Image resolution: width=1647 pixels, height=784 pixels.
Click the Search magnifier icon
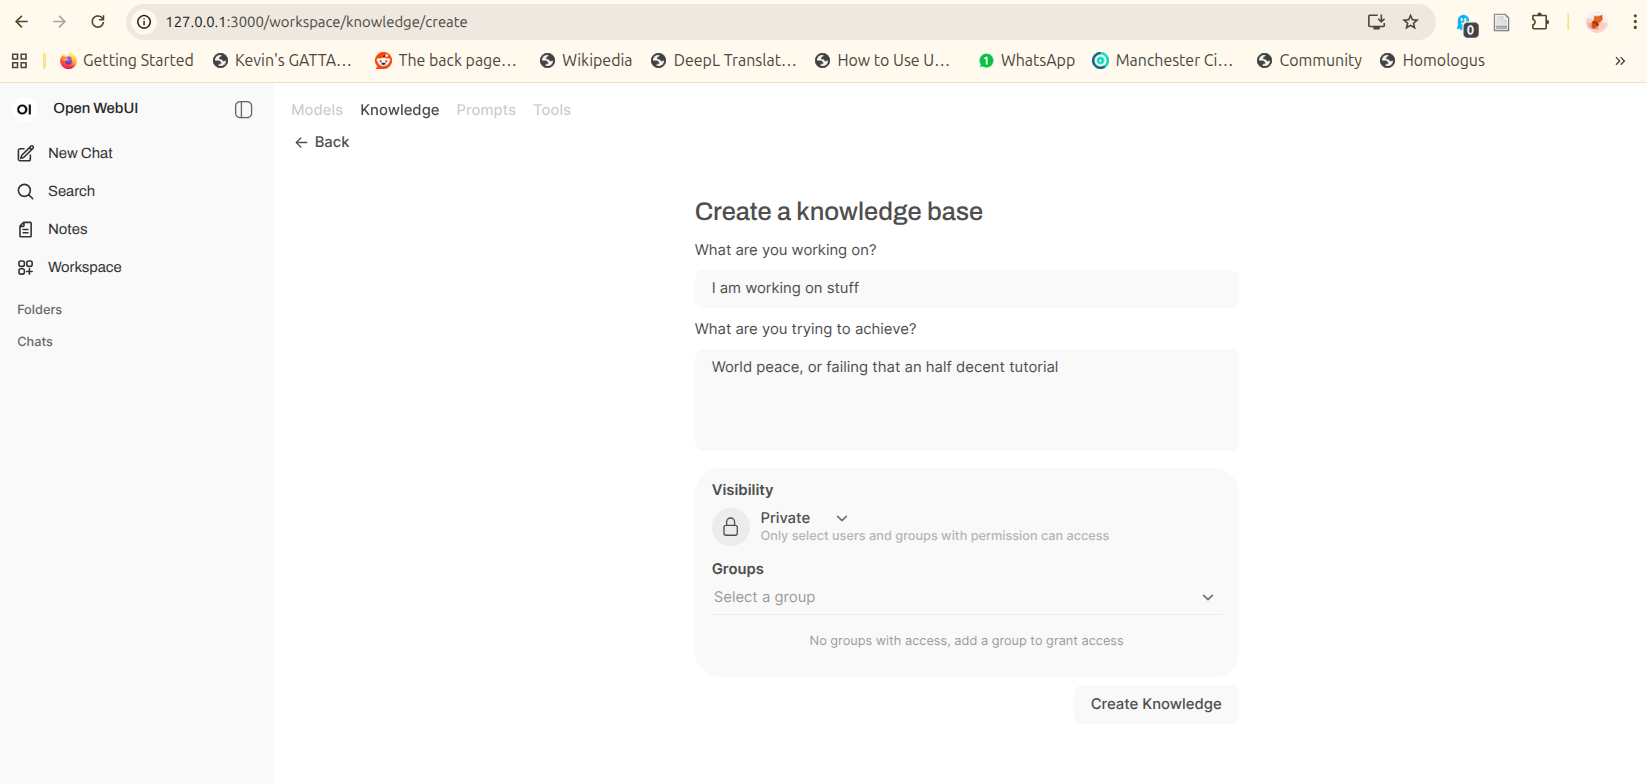coord(26,191)
